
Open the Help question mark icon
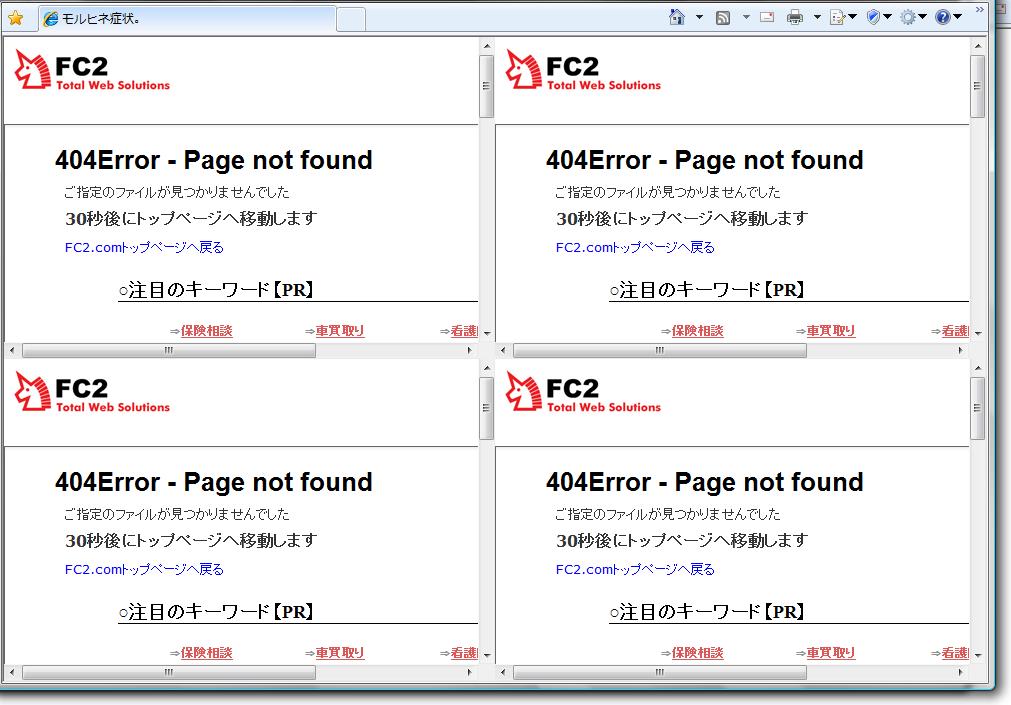click(x=942, y=17)
